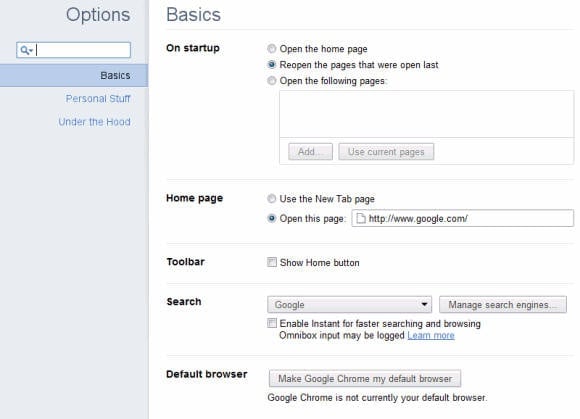The image size is (580, 419).
Task: Toggle Enable Instant for faster searching checkbox
Action: click(x=272, y=323)
